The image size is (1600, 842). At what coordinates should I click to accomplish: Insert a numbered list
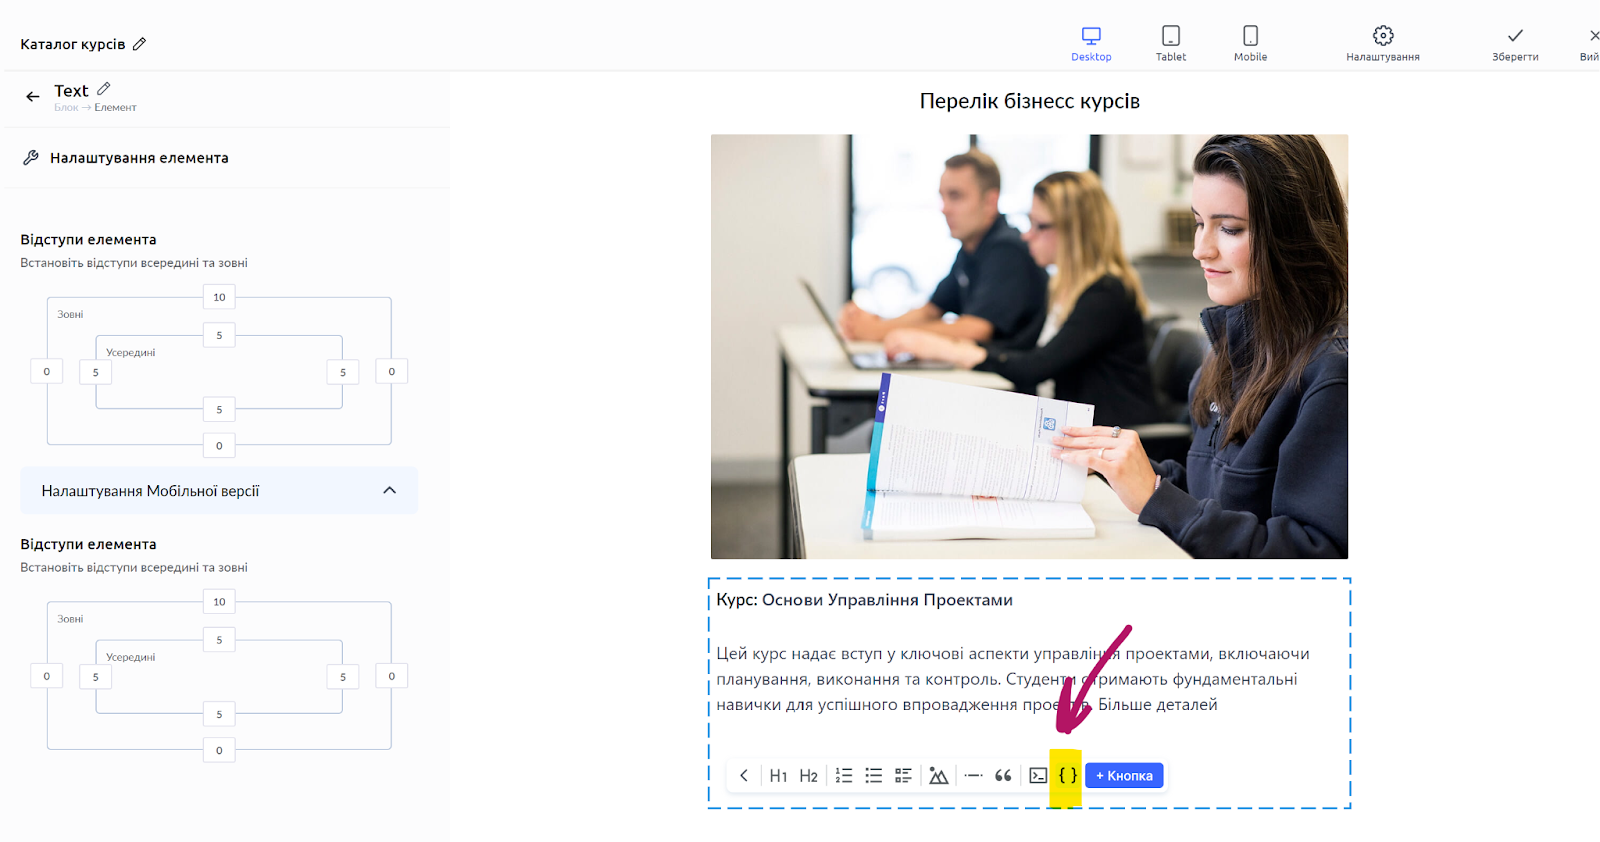[844, 776]
